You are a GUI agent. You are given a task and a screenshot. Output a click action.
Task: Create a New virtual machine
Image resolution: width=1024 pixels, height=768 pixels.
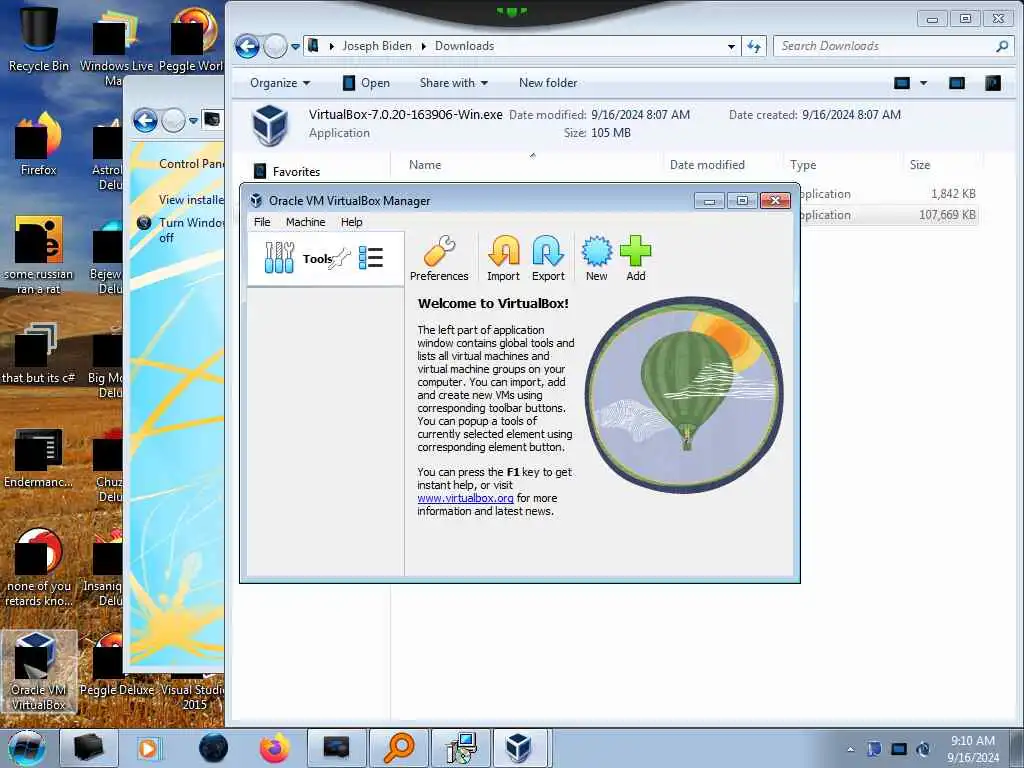pyautogui.click(x=596, y=258)
